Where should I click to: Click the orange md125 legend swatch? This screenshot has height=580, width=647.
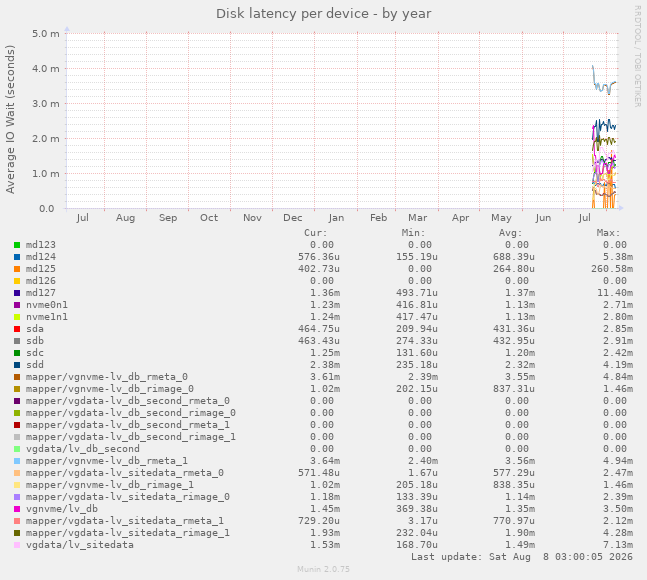(x=17, y=269)
